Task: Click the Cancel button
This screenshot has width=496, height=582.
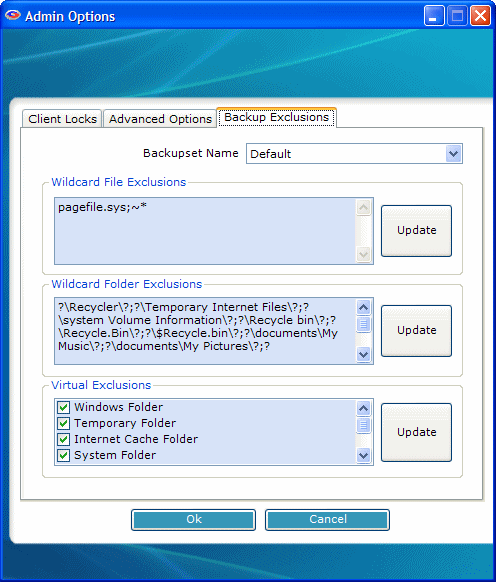Action: pos(327,520)
